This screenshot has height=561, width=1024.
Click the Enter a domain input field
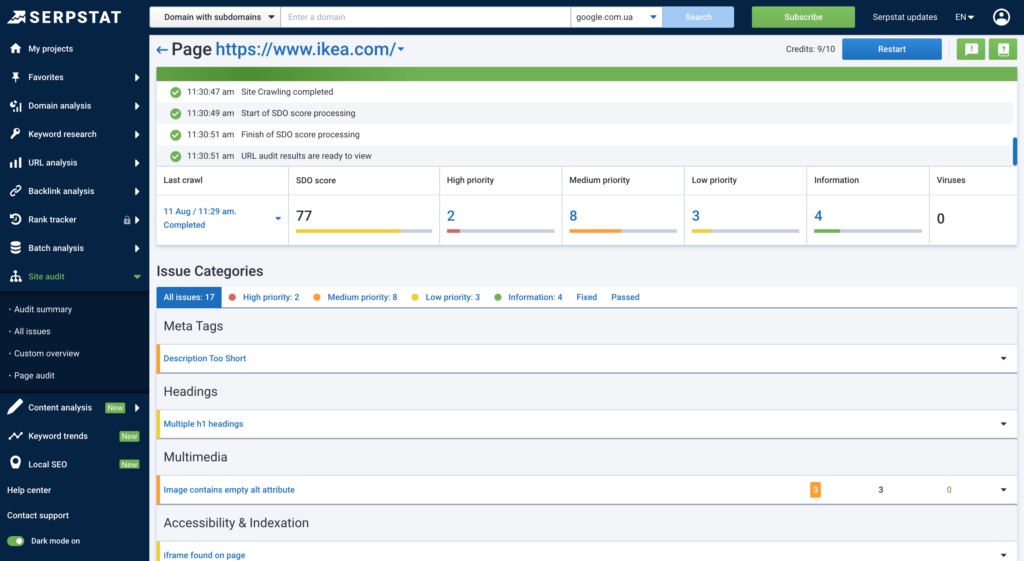[x=425, y=17]
